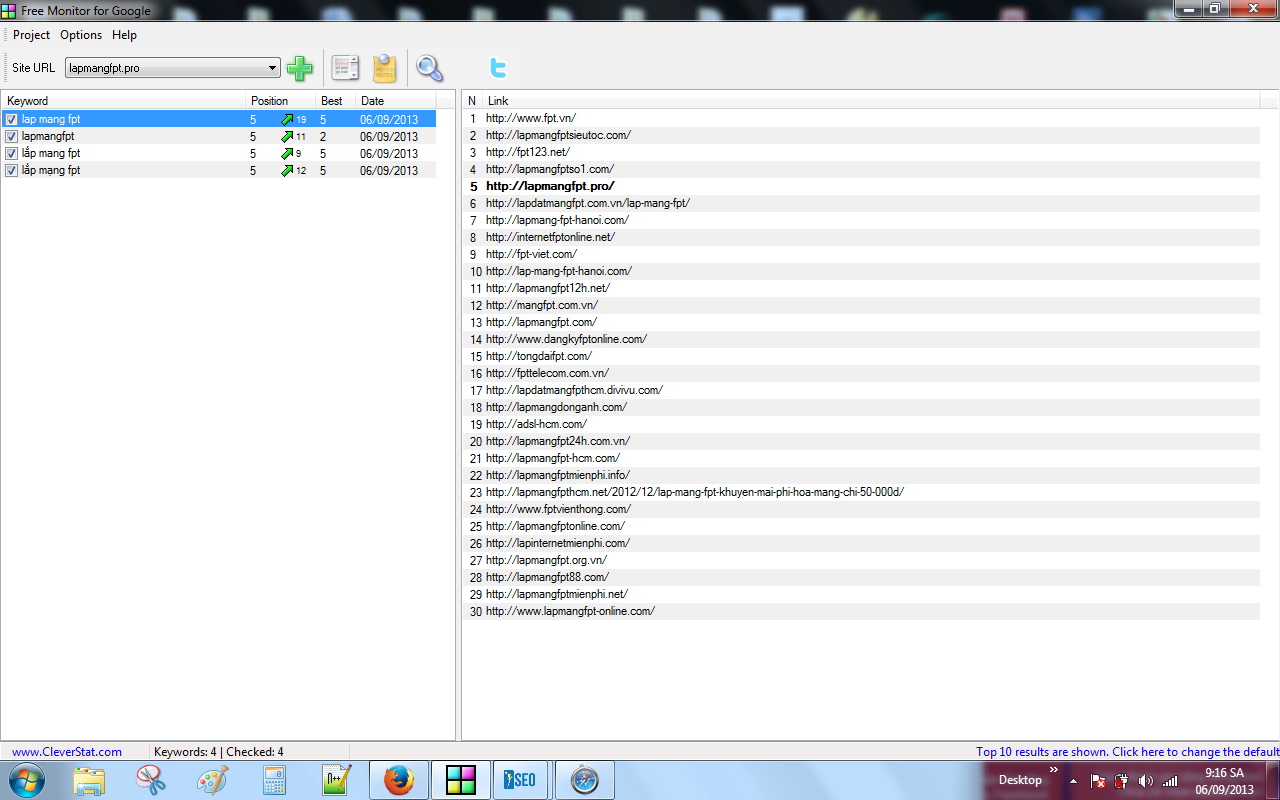1280x800 pixels.
Task: Select the bold http://lapmangfpt.pro/ result
Action: (550, 186)
